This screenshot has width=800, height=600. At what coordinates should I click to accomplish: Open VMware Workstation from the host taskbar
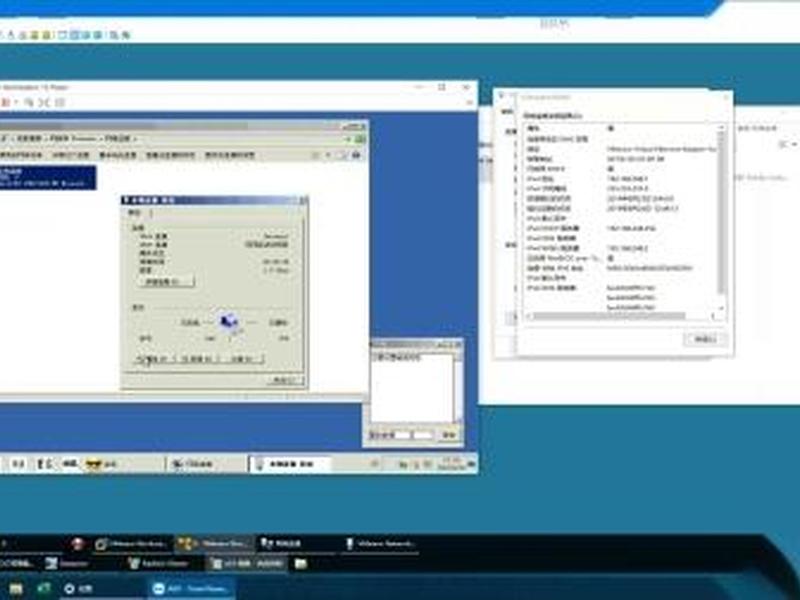coord(131,544)
